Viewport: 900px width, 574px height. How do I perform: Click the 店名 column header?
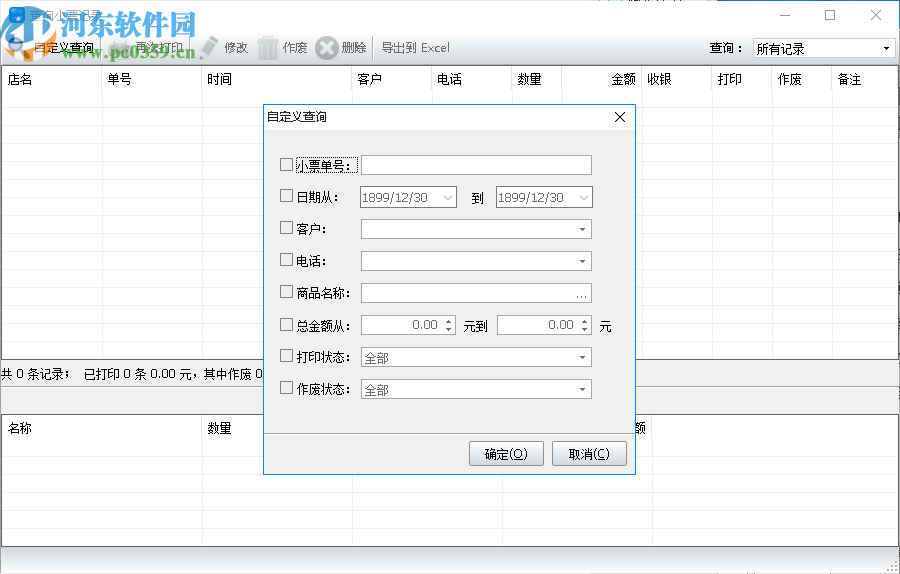click(x=52, y=79)
